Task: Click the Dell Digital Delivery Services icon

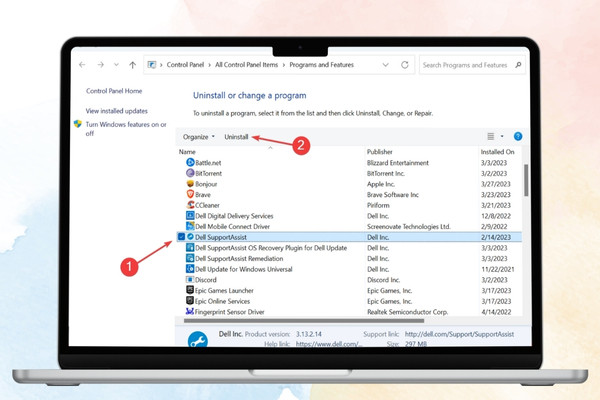Action: pos(190,216)
